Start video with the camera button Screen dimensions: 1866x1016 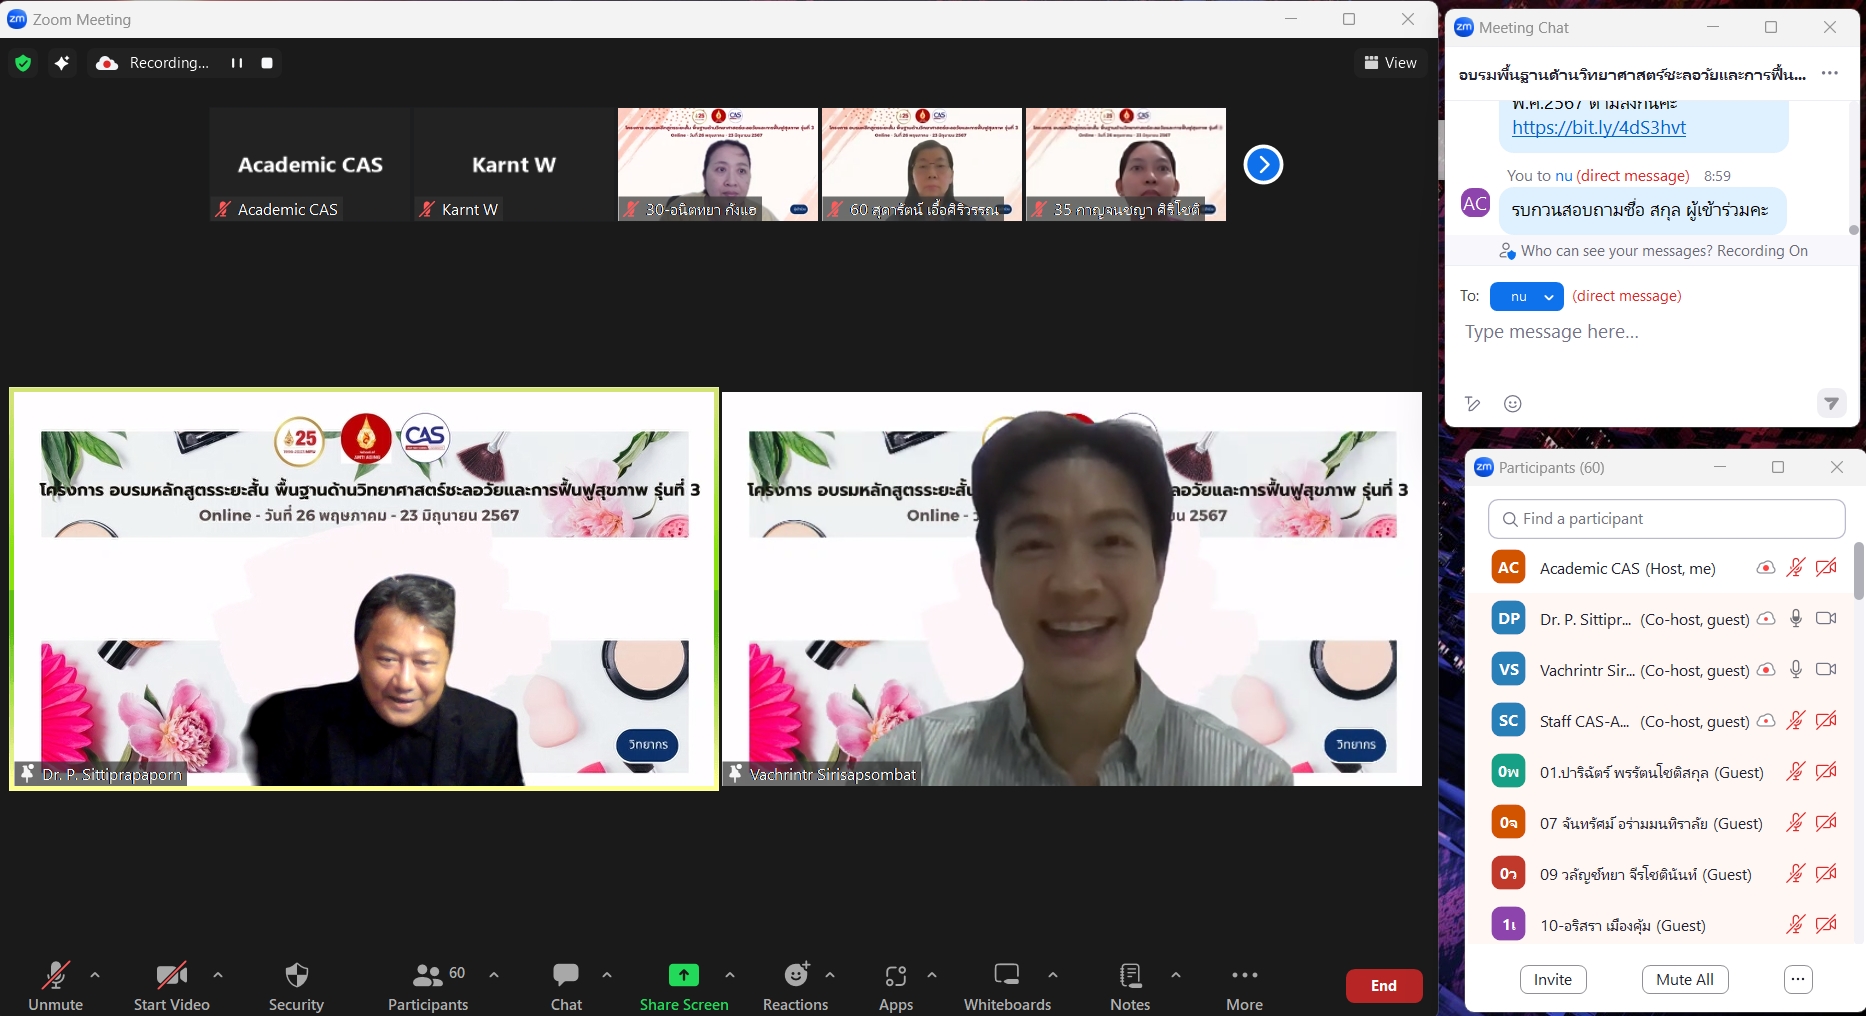171,985
